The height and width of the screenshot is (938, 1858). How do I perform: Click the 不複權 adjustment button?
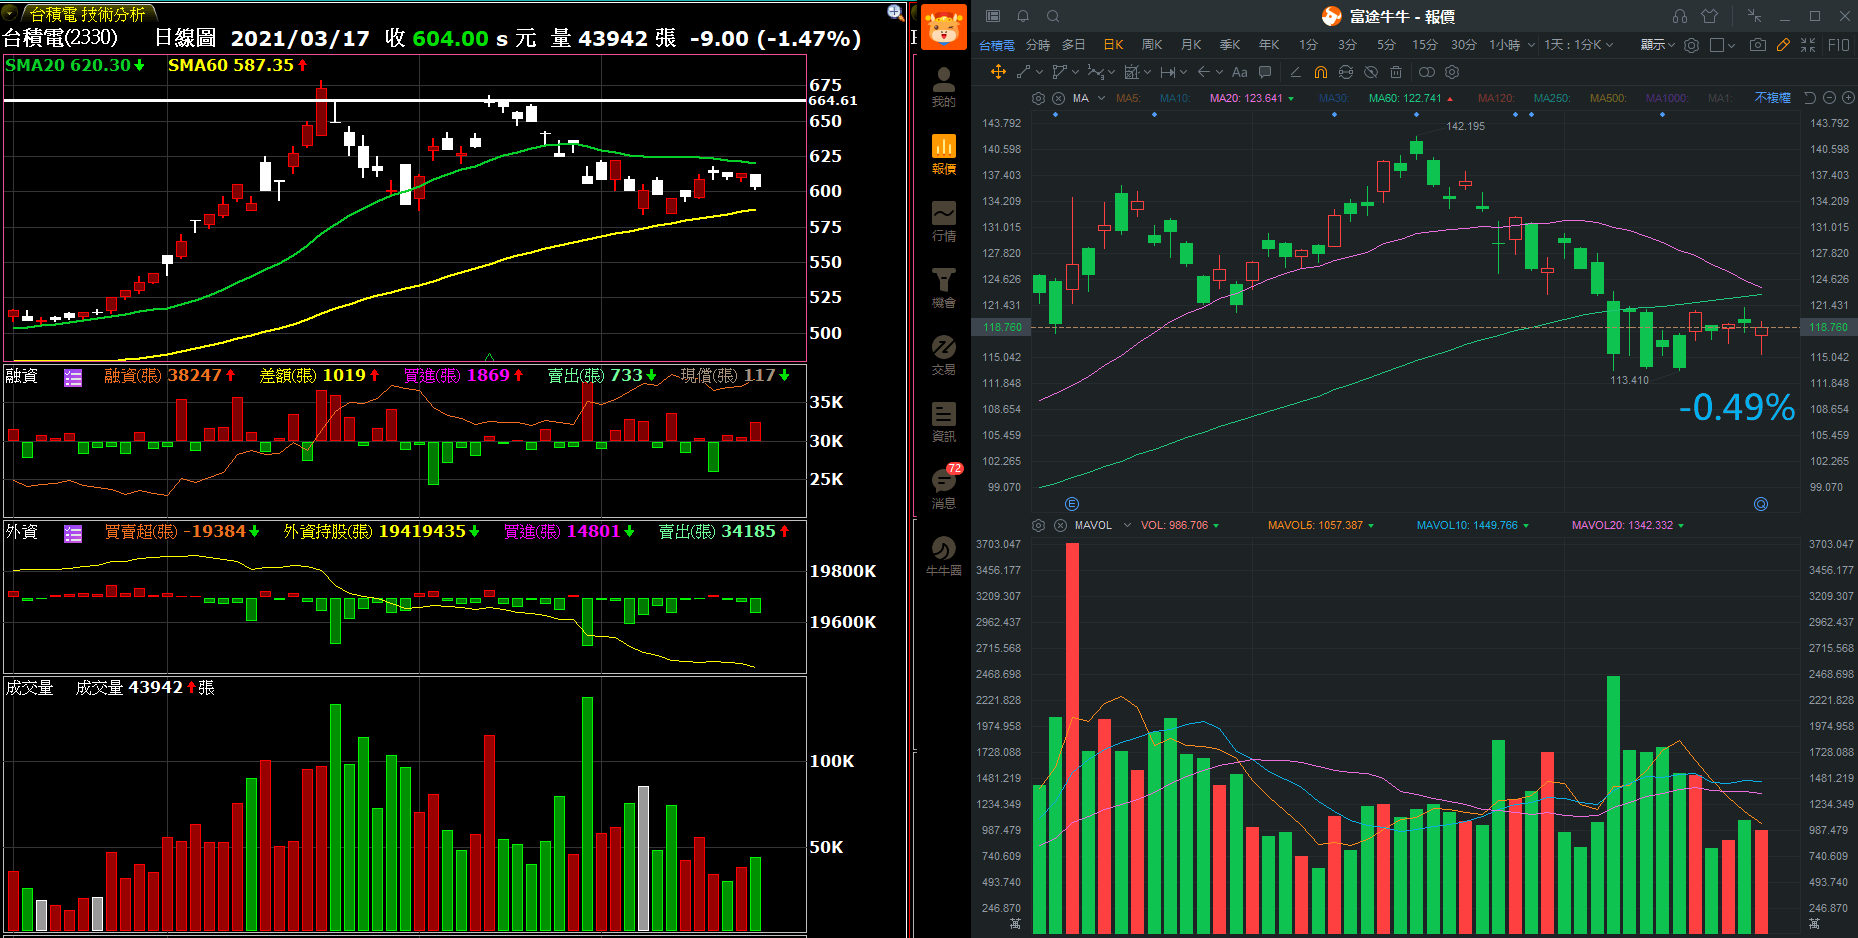[x=1773, y=98]
